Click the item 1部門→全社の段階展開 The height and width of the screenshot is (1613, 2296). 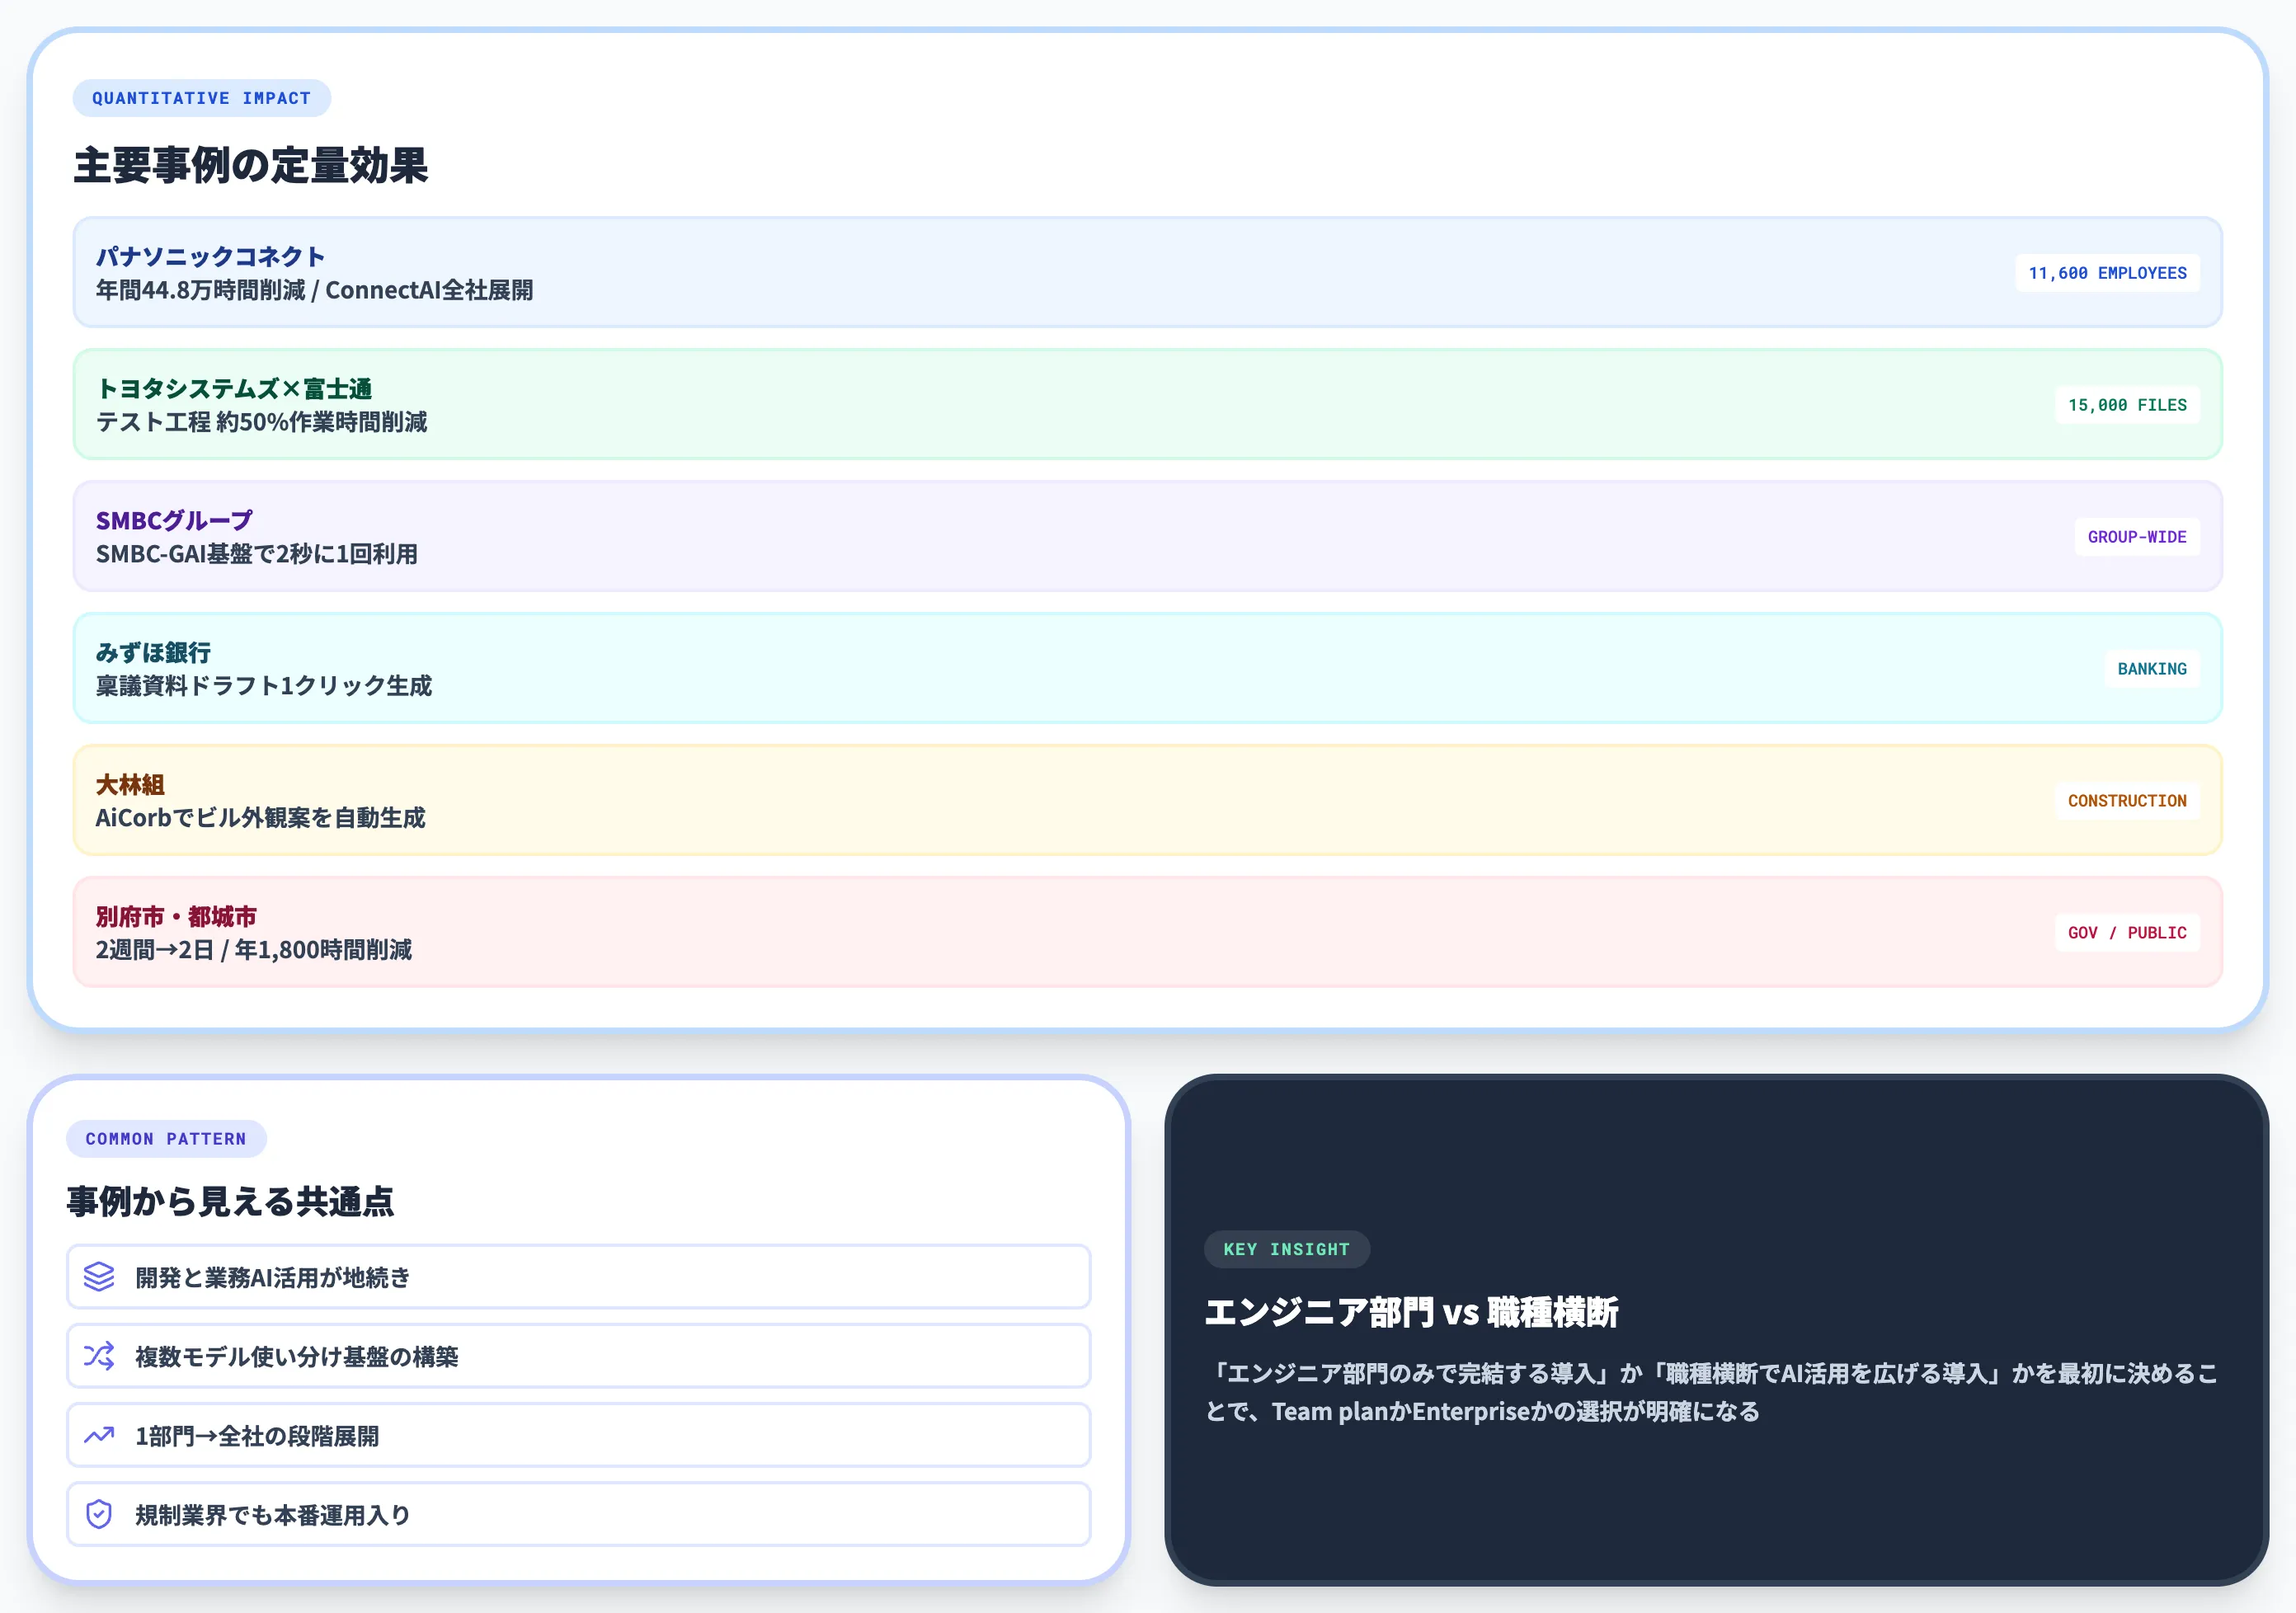(x=578, y=1435)
